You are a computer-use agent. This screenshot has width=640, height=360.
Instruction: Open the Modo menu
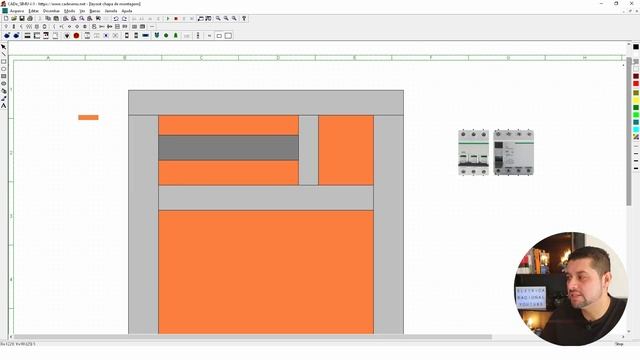click(x=69, y=11)
